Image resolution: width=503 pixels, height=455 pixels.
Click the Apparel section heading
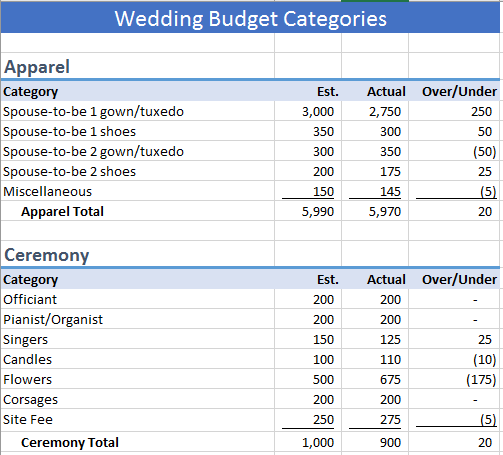(x=37, y=67)
